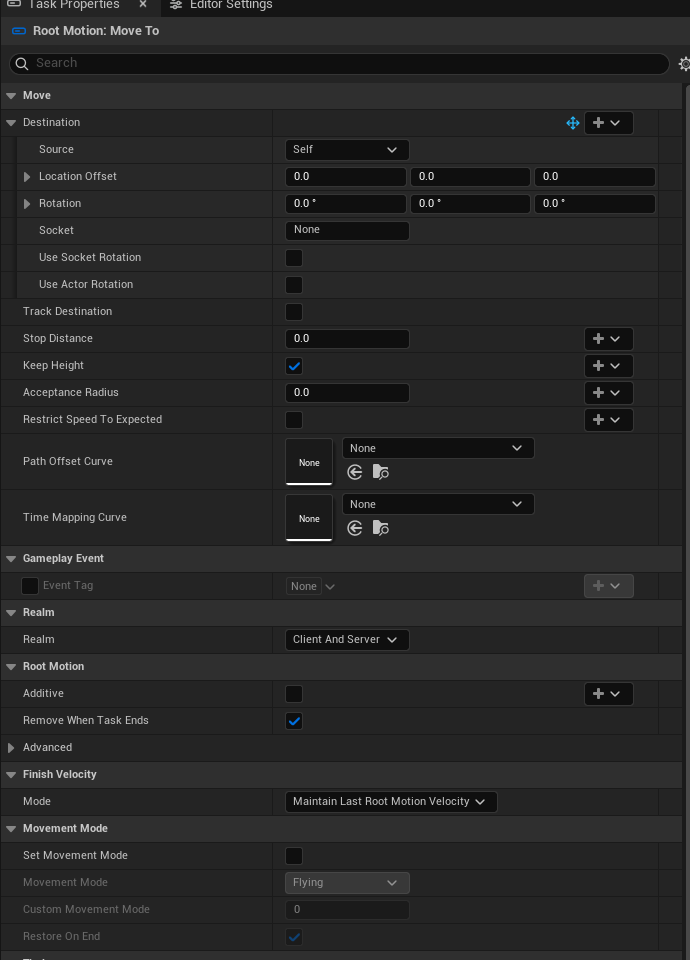Enable the Additive checkbox
Screen dimensions: 690x960
(294, 694)
